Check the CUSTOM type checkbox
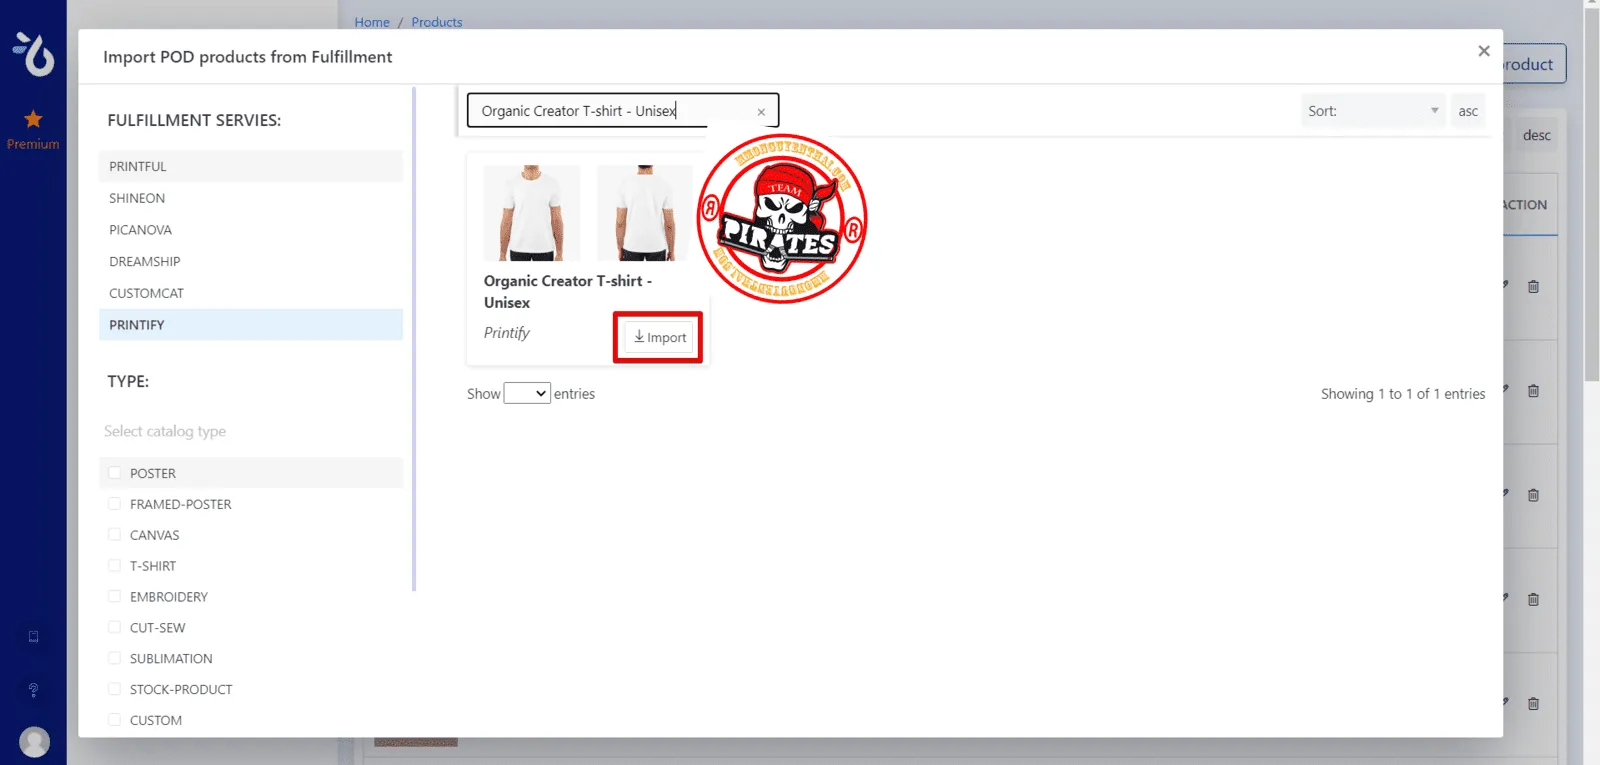Image resolution: width=1600 pixels, height=765 pixels. pyautogui.click(x=114, y=720)
